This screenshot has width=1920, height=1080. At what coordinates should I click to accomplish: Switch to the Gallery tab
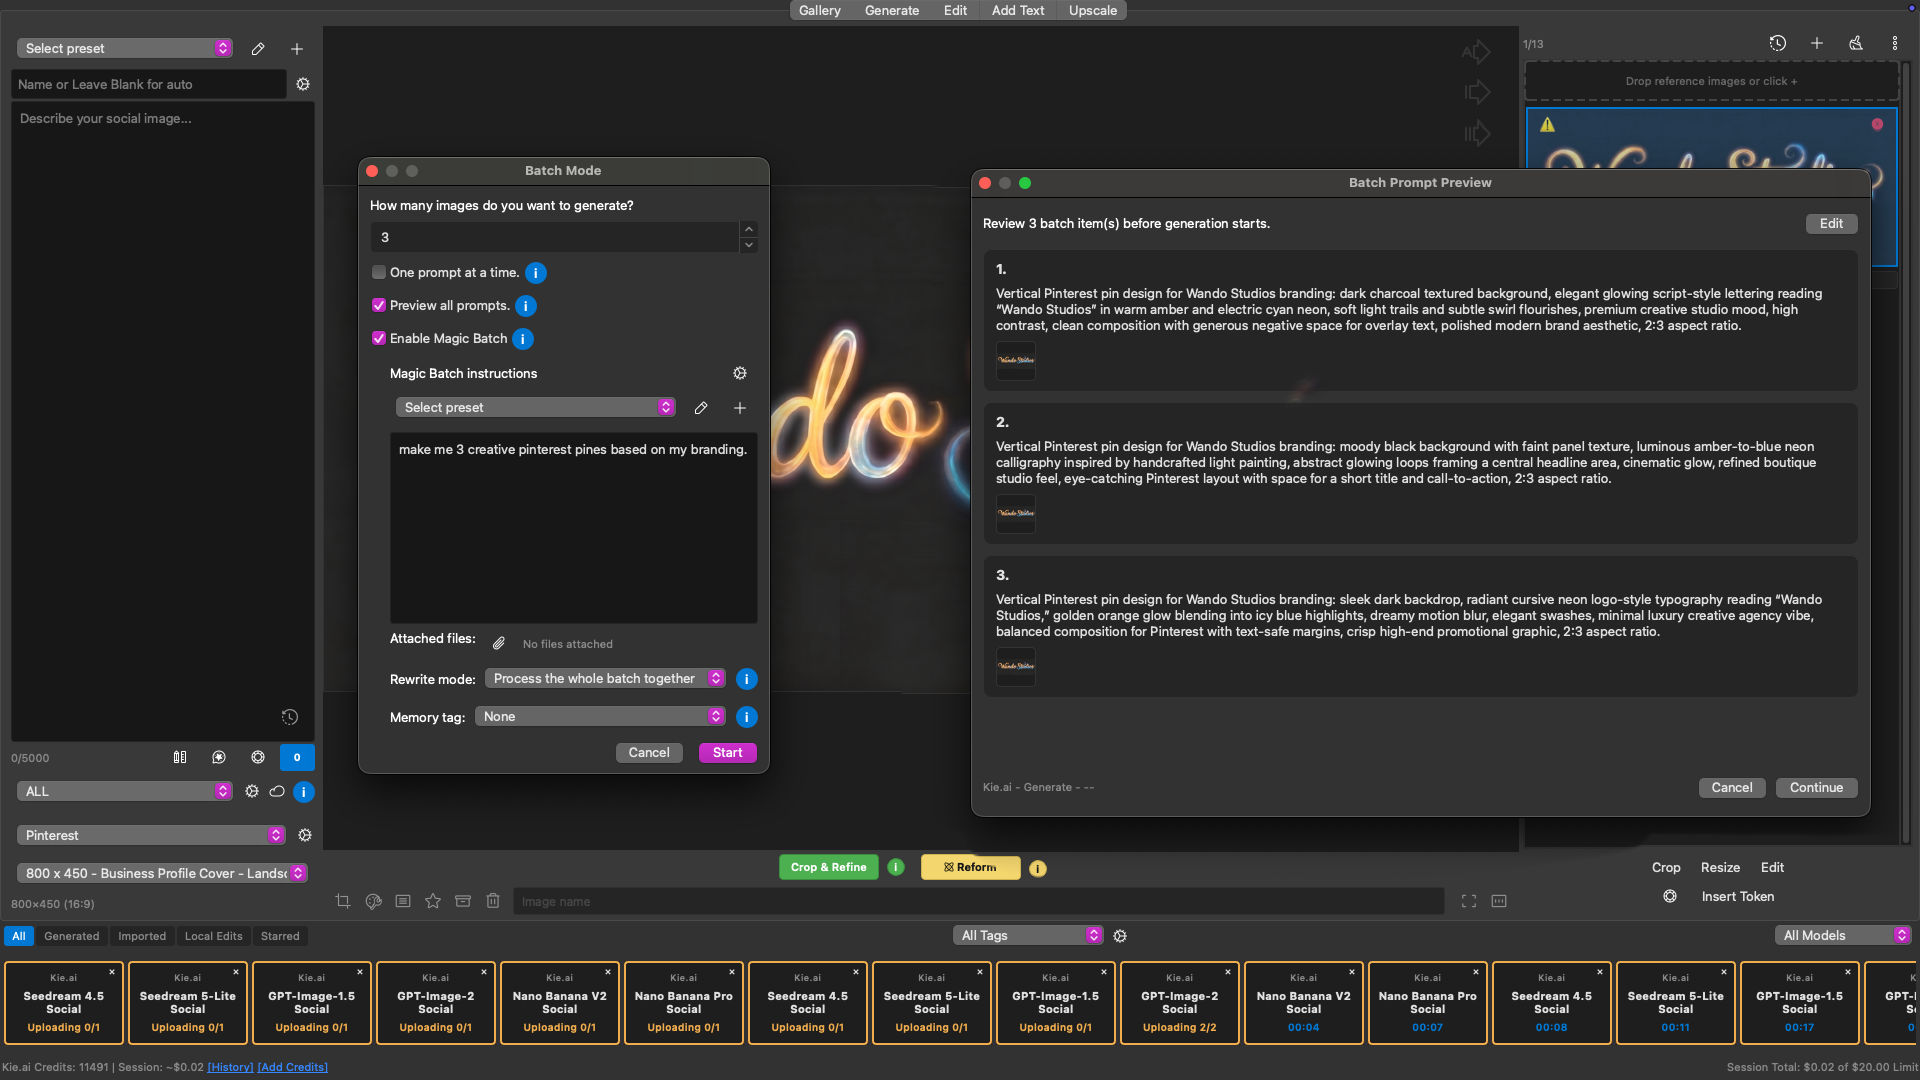(x=820, y=10)
